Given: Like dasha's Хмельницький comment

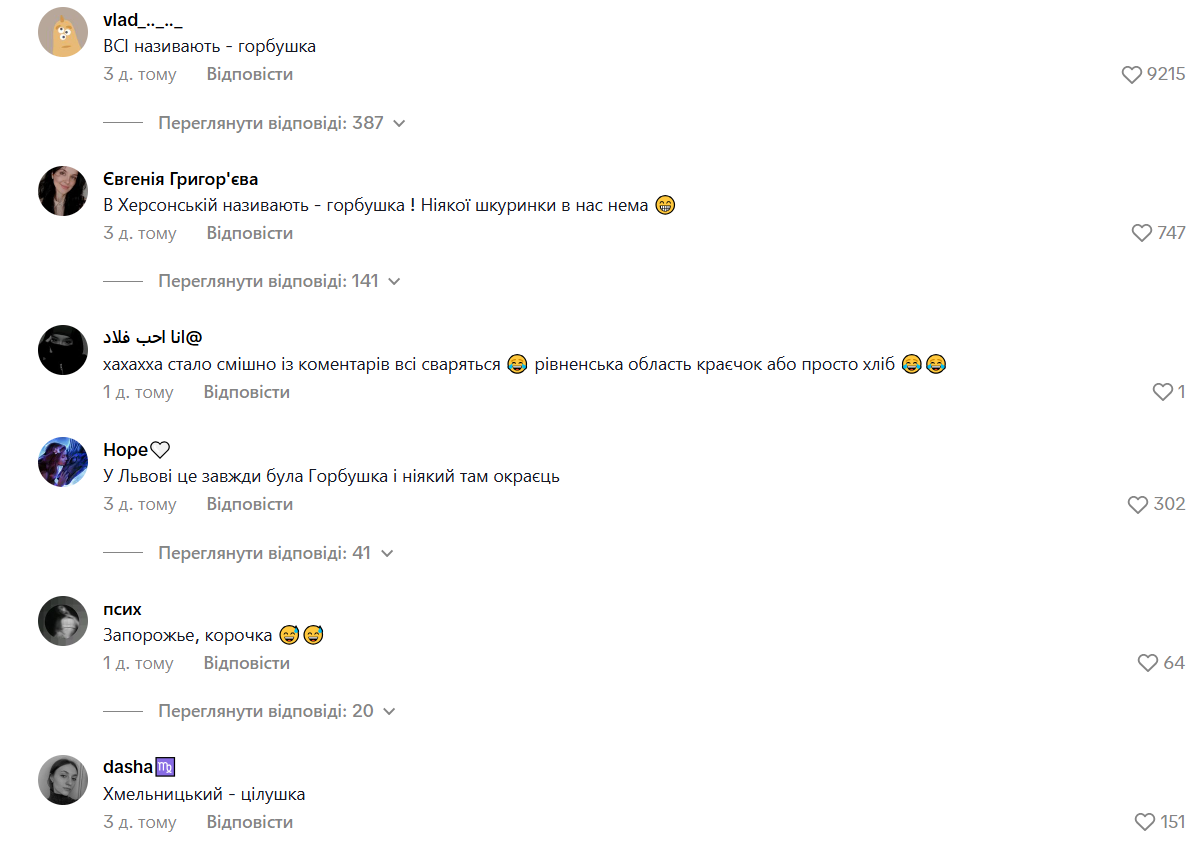Looking at the screenshot, I should (x=1146, y=822).
